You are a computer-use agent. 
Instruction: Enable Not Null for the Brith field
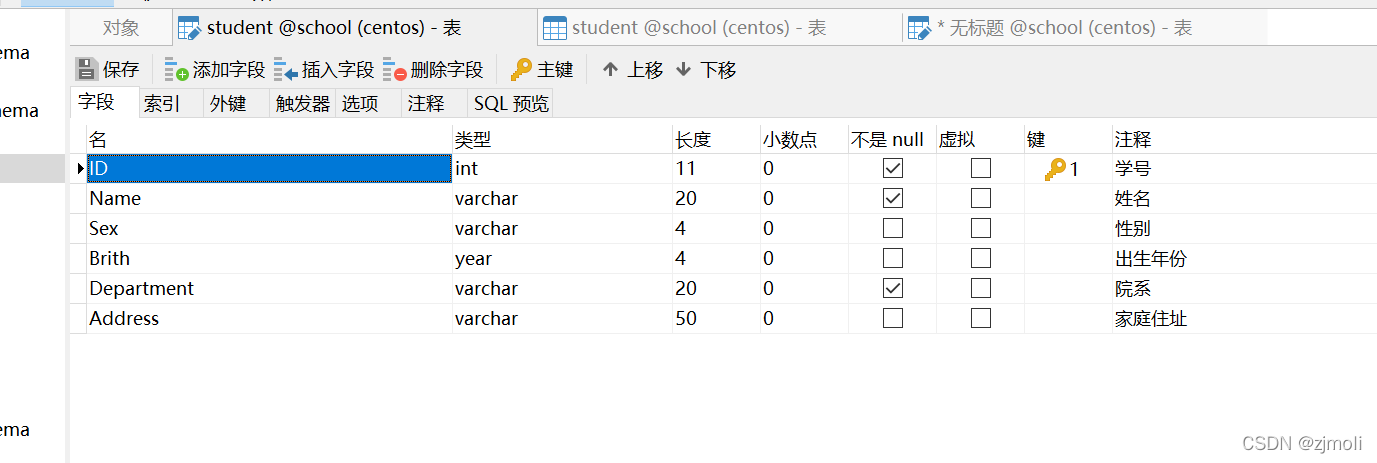click(893, 258)
